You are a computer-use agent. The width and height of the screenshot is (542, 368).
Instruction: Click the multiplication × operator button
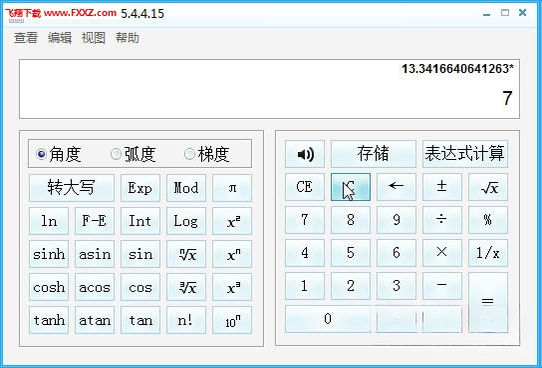pyautogui.click(x=442, y=253)
